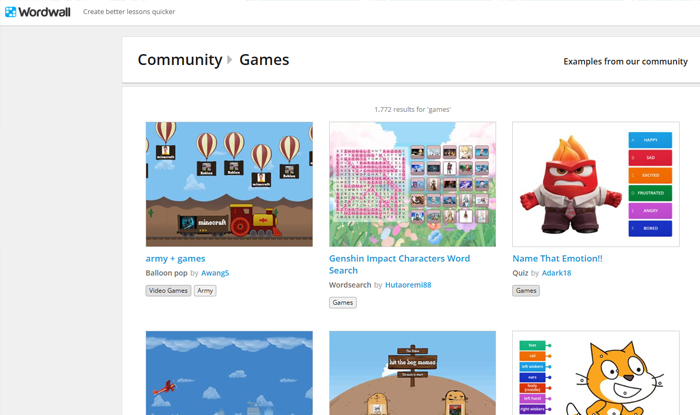The width and height of the screenshot is (700, 415).
Task: Click the Army tag
Action: click(205, 290)
